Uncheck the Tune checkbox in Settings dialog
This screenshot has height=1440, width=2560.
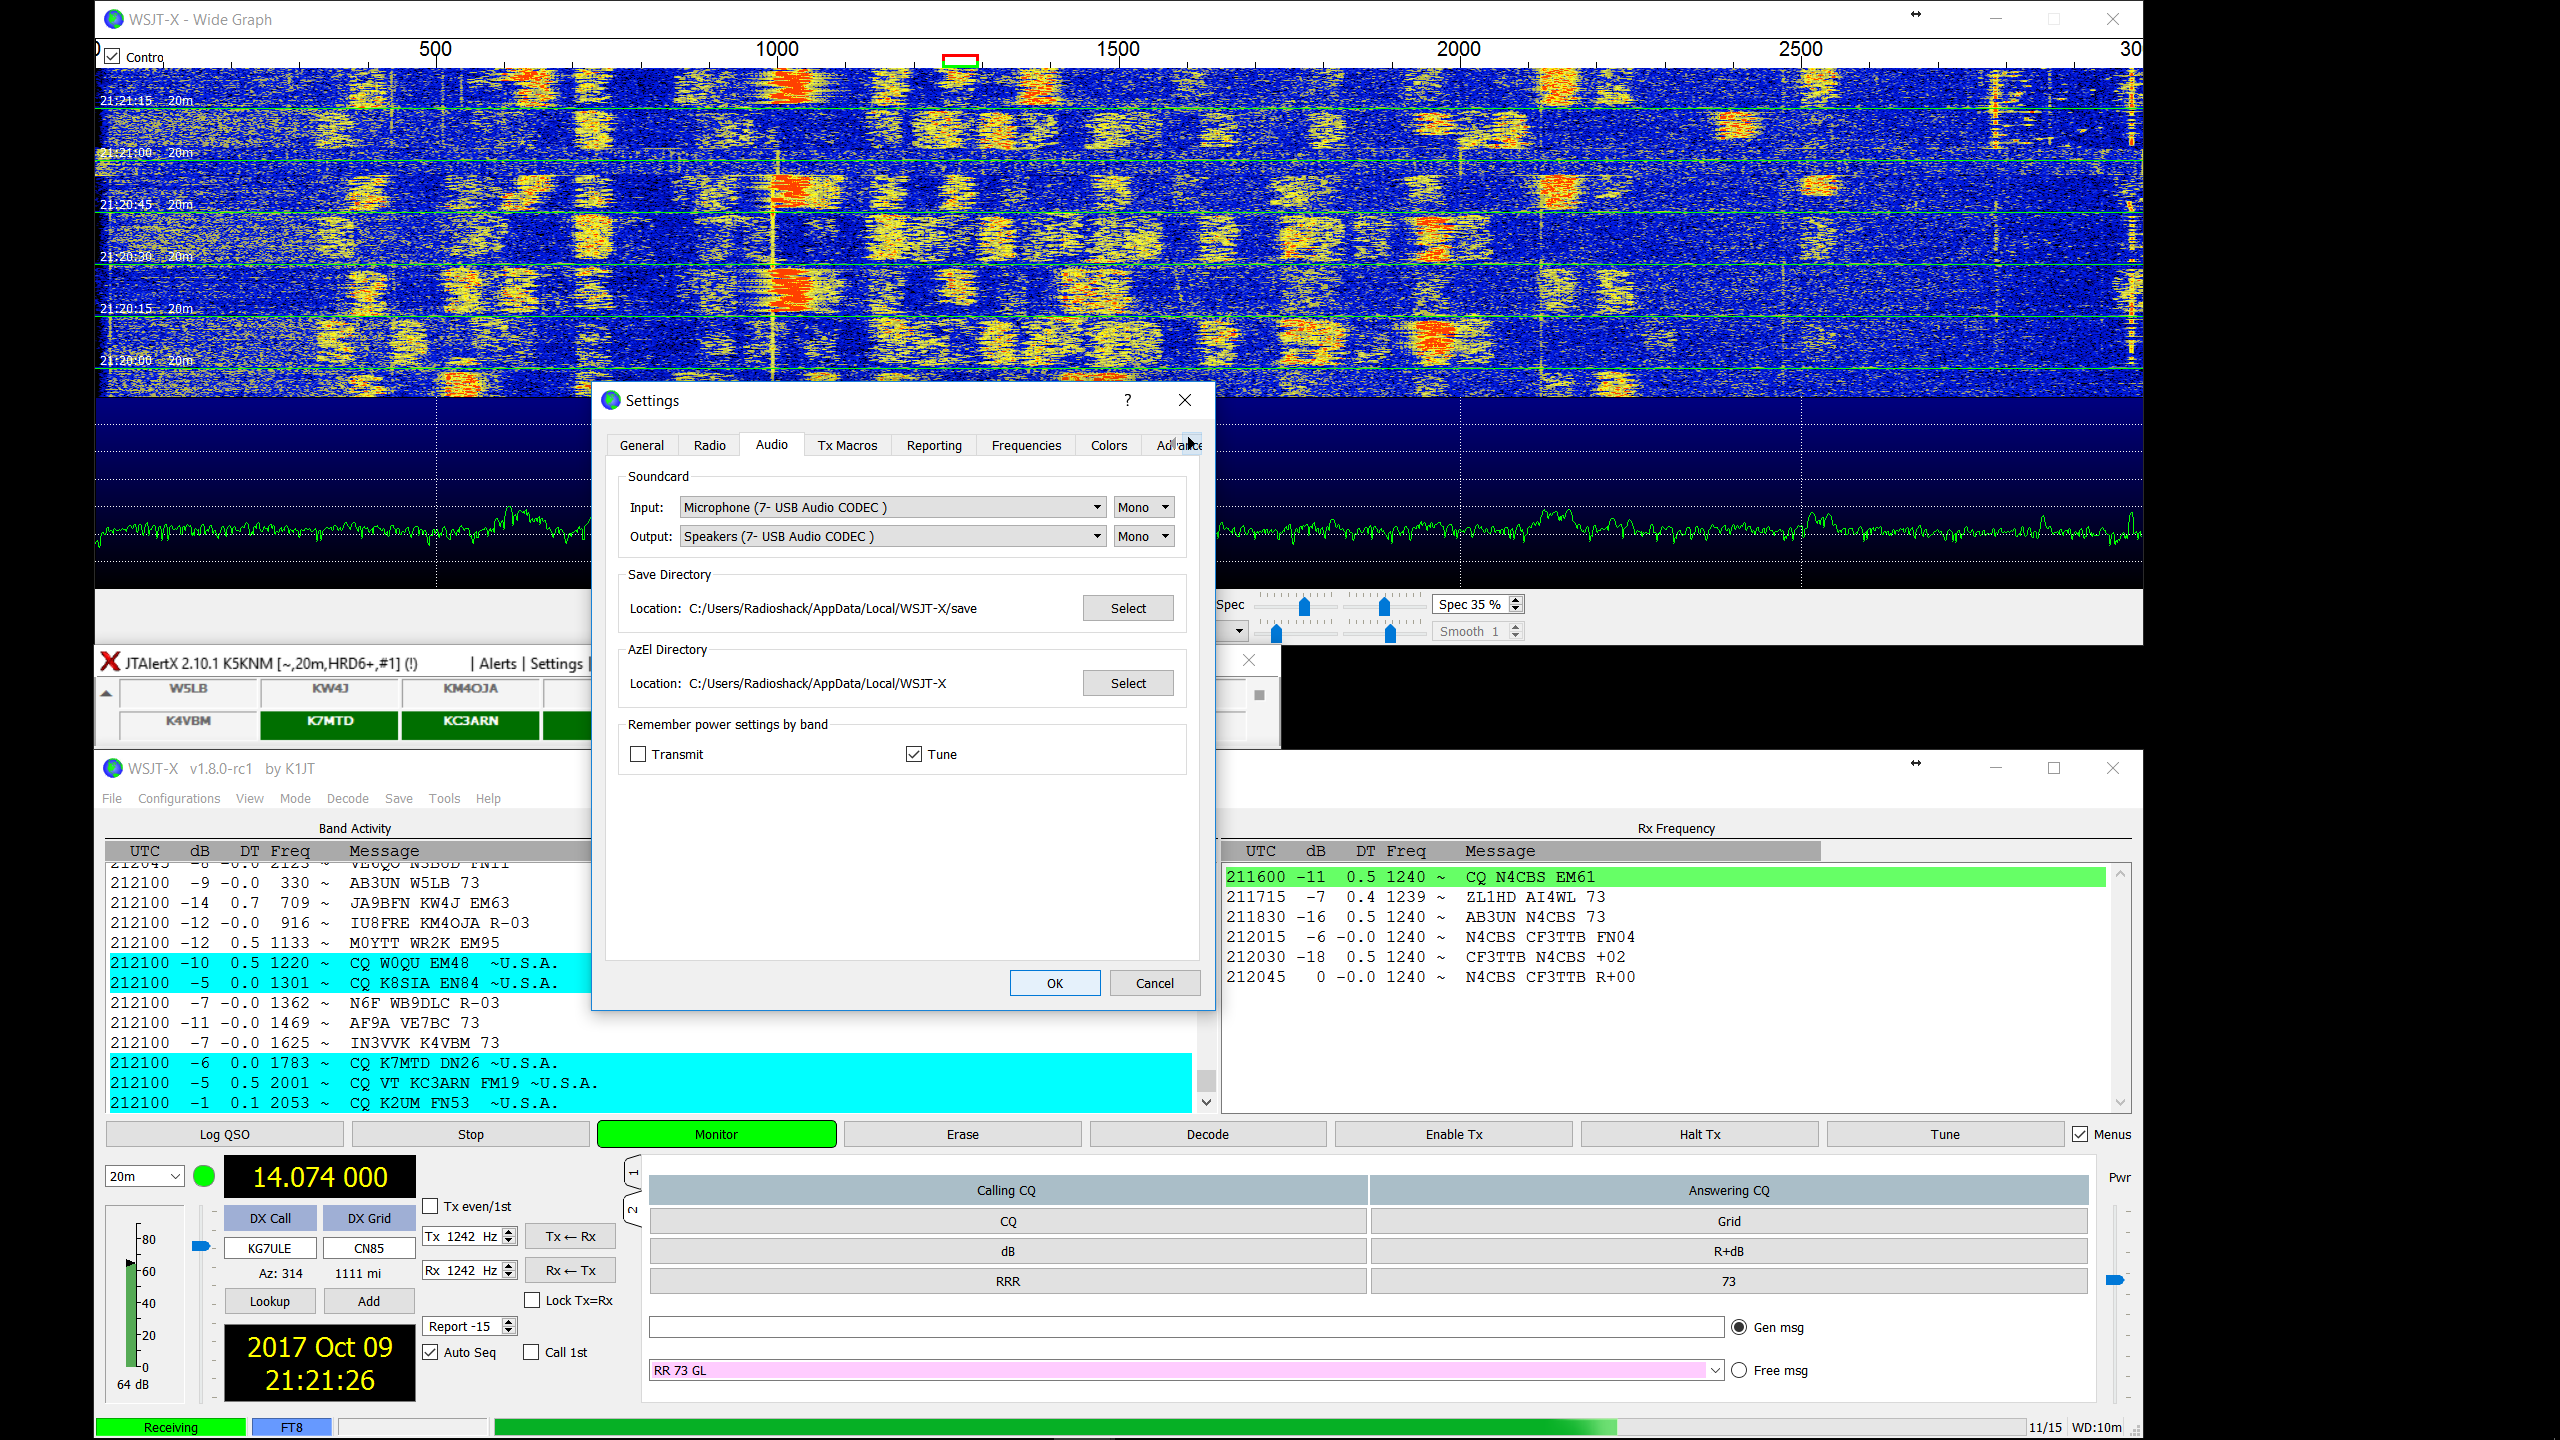pos(914,754)
